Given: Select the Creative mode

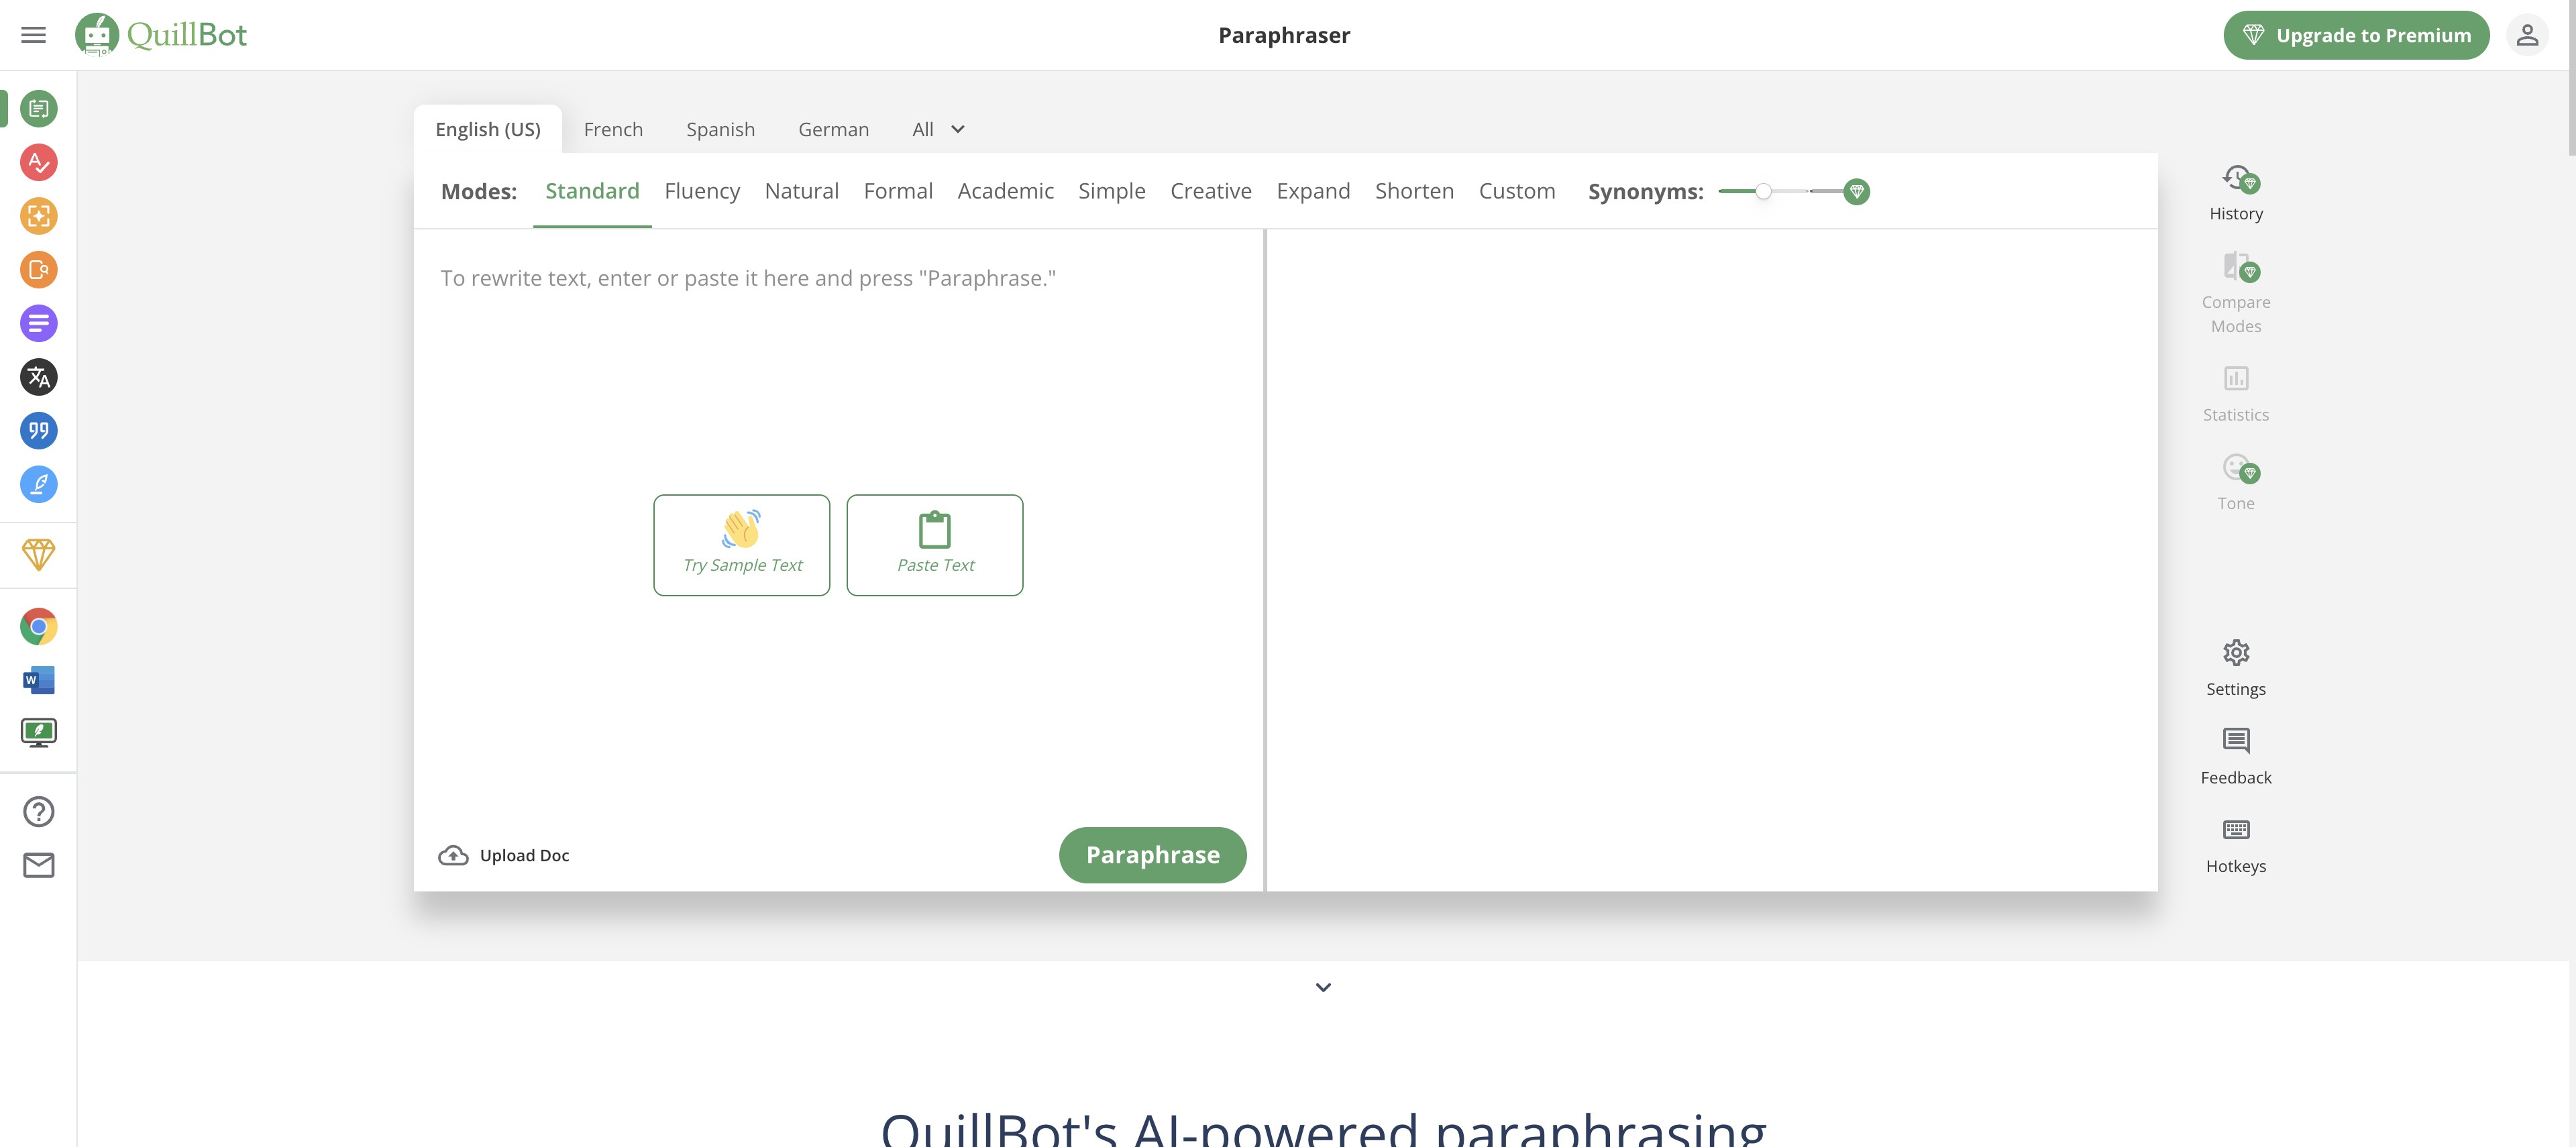Looking at the screenshot, I should click(x=1210, y=191).
